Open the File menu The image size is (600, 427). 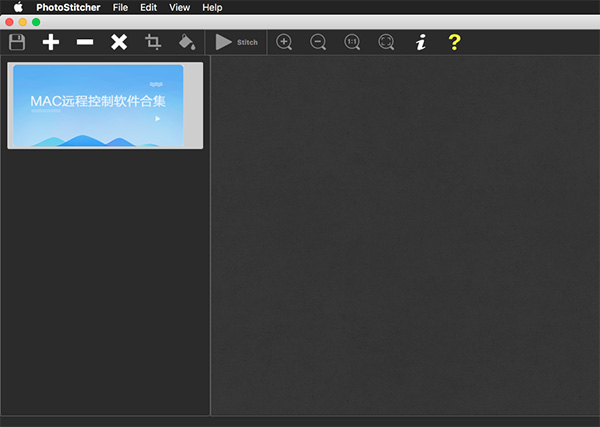tap(120, 7)
